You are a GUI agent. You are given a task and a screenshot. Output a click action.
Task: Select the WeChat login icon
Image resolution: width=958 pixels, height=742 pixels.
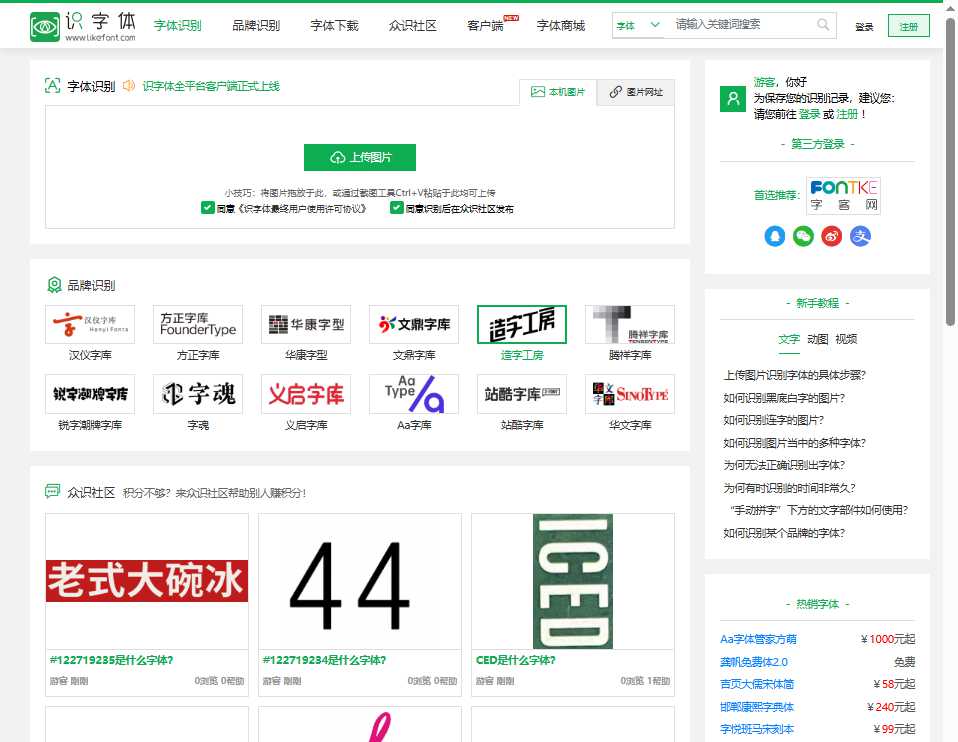pos(803,237)
